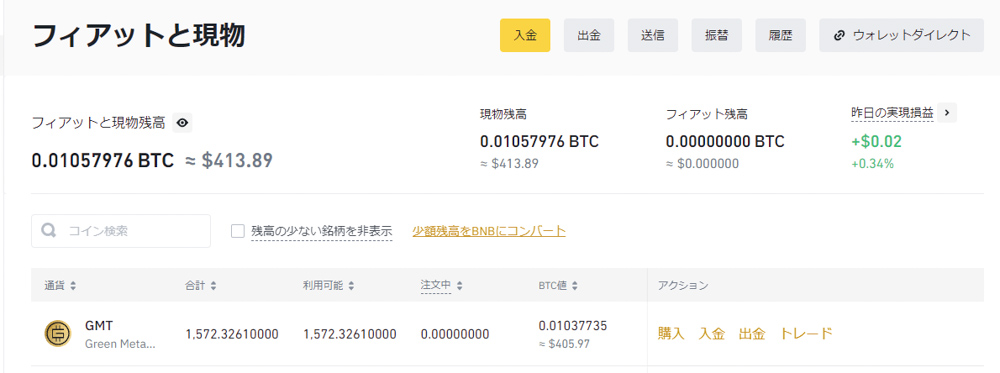Click the coin search input field
Screen dimensions: 1000x373
(x=121, y=231)
